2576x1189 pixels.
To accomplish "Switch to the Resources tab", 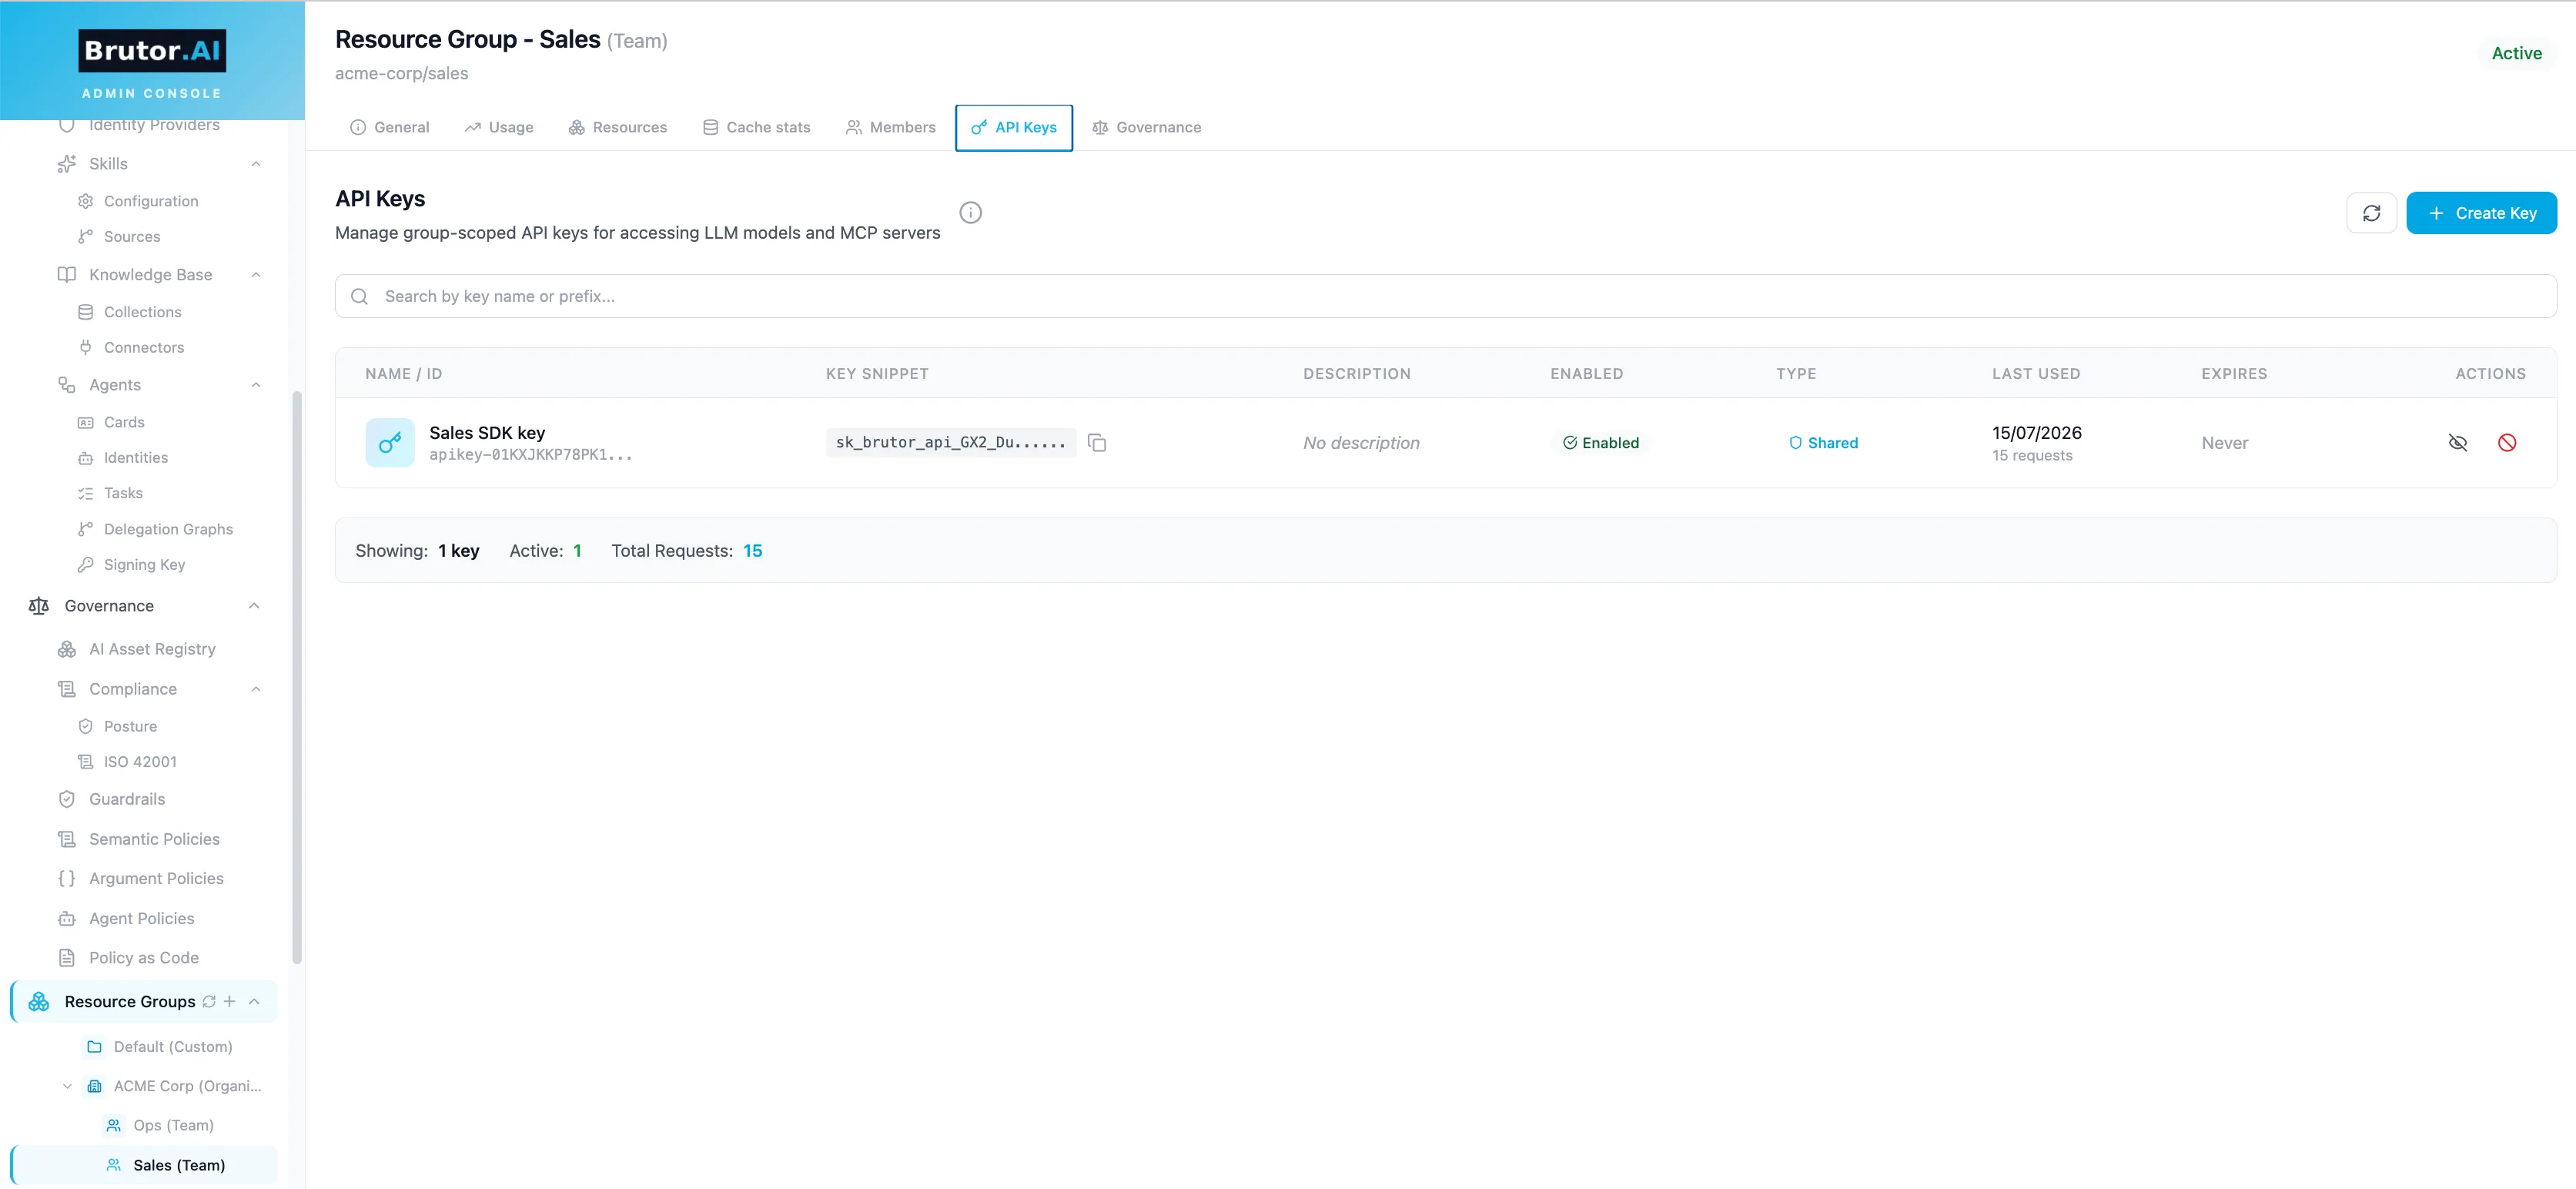I will (617, 128).
